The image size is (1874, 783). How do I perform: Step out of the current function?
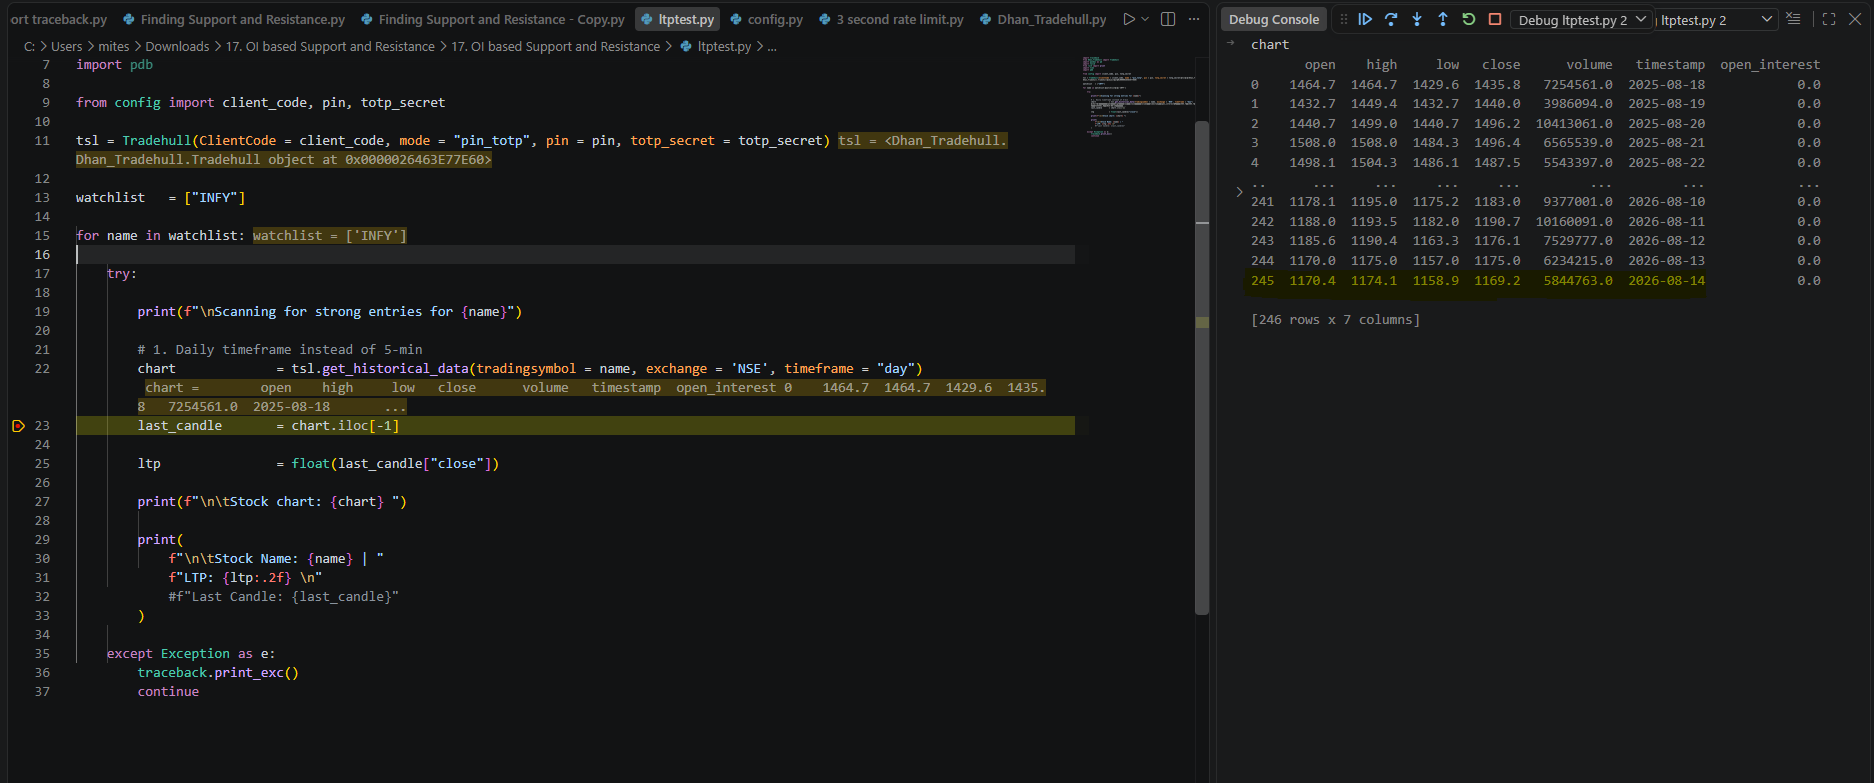(1443, 19)
